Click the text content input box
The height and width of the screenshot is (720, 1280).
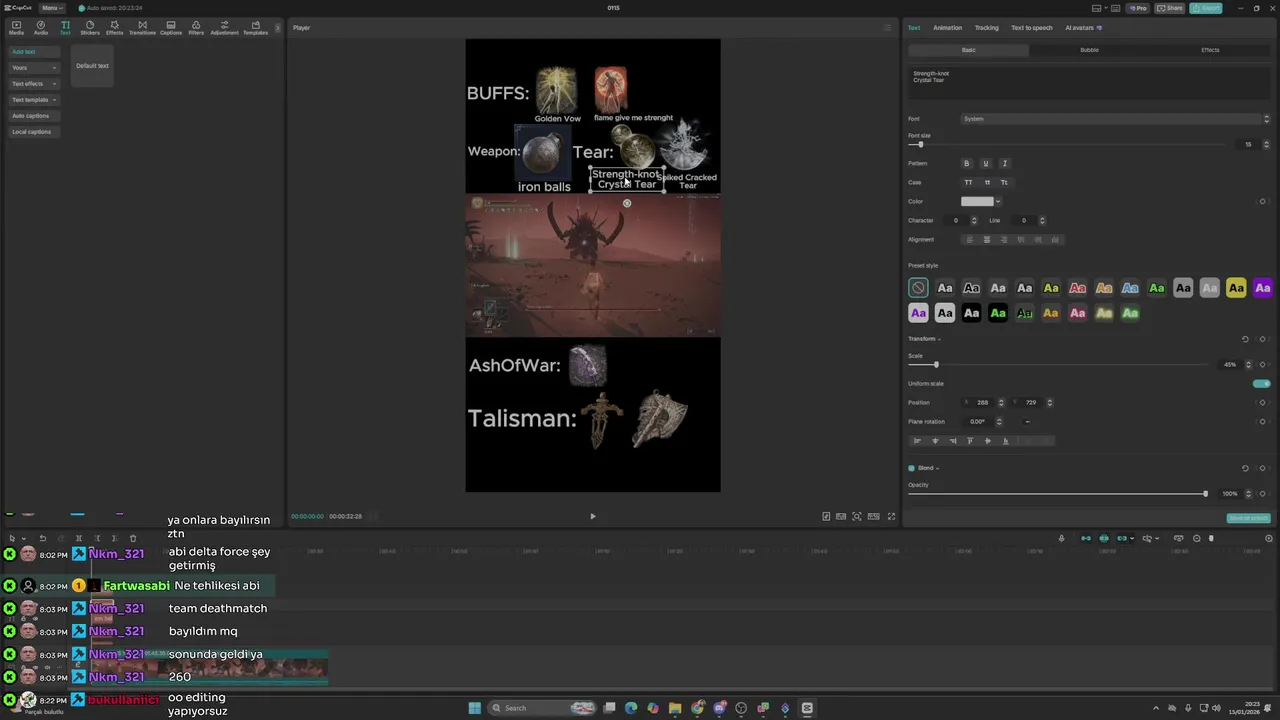tap(1089, 83)
